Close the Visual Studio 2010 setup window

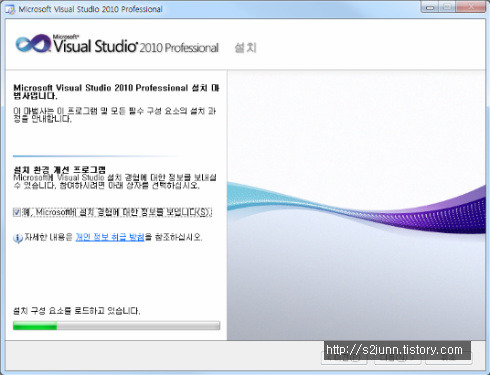471,7
